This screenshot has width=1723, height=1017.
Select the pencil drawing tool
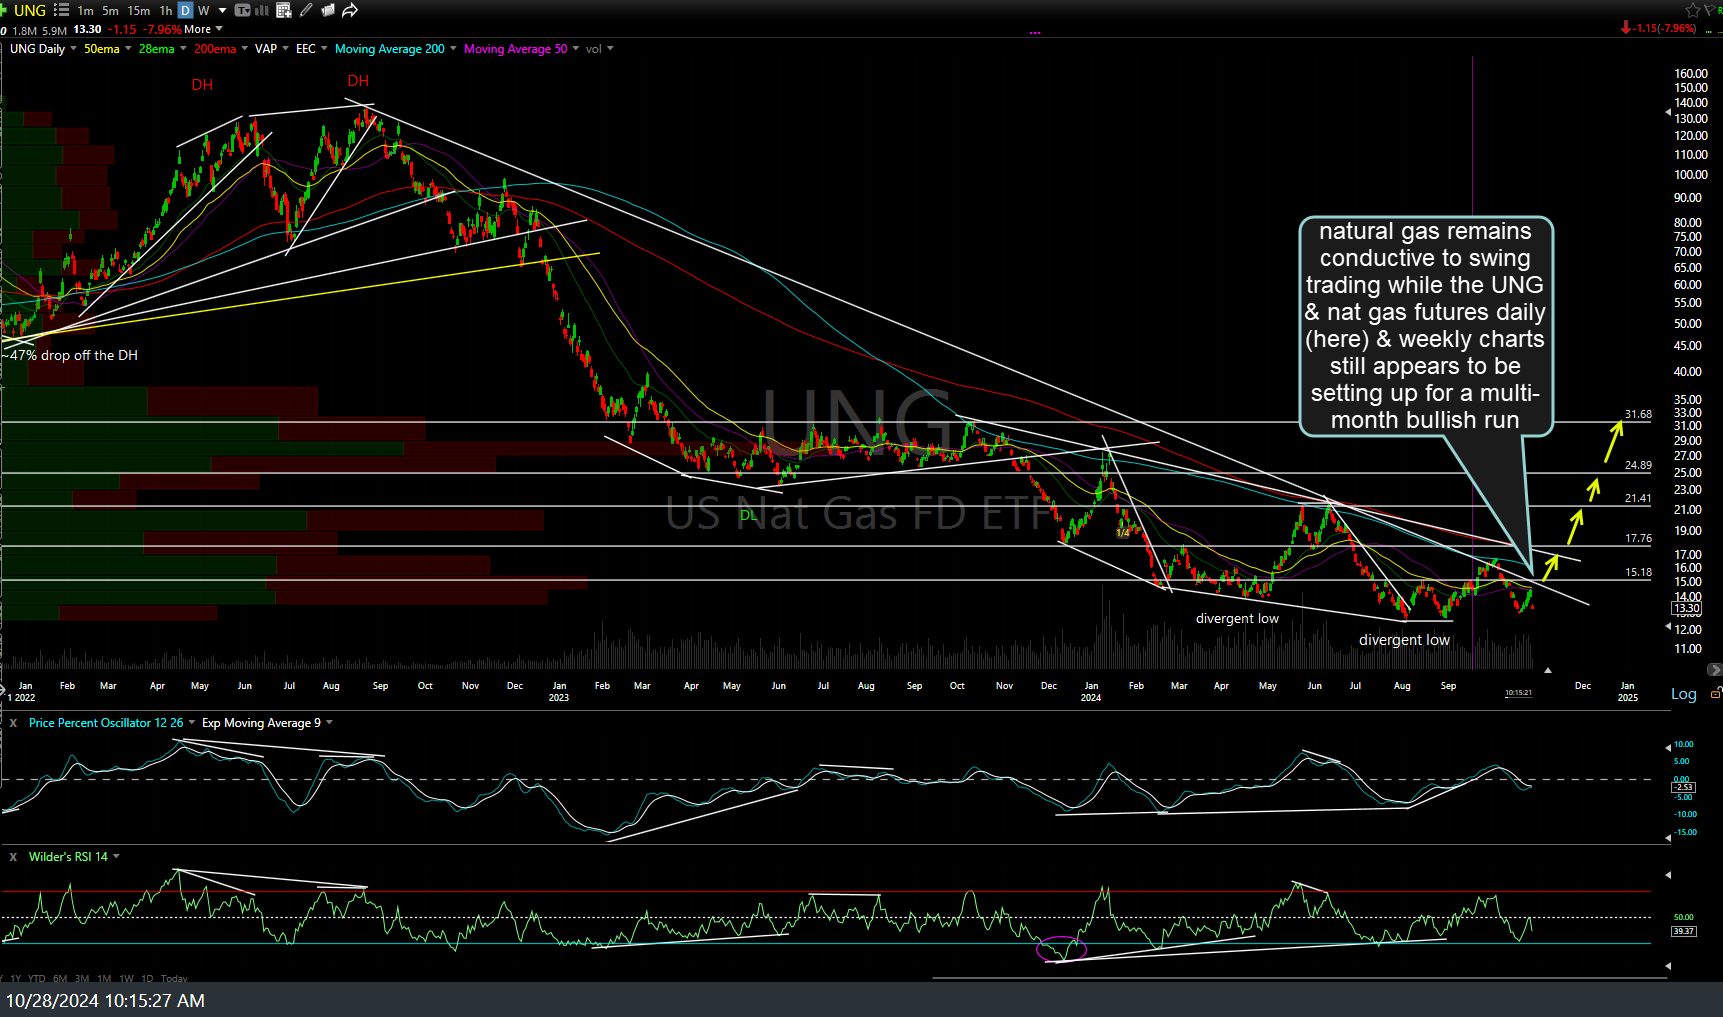pos(306,10)
